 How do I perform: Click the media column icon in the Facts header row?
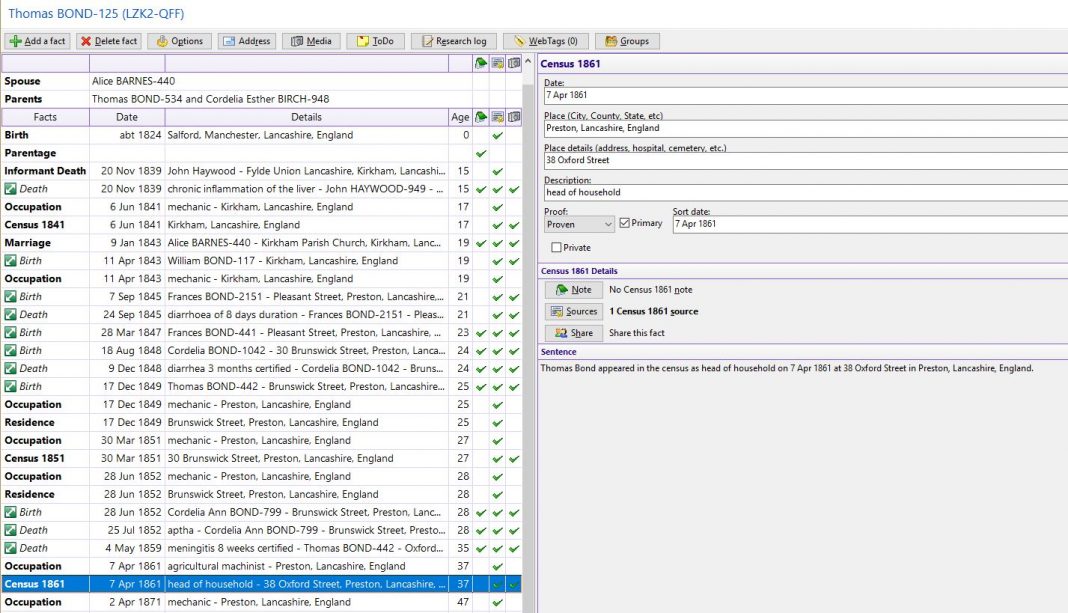coord(514,117)
